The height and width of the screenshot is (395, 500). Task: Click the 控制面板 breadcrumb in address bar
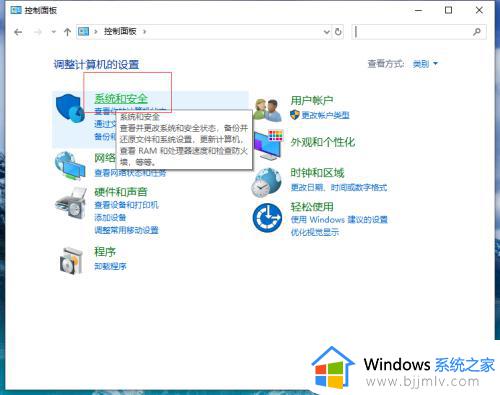point(120,32)
